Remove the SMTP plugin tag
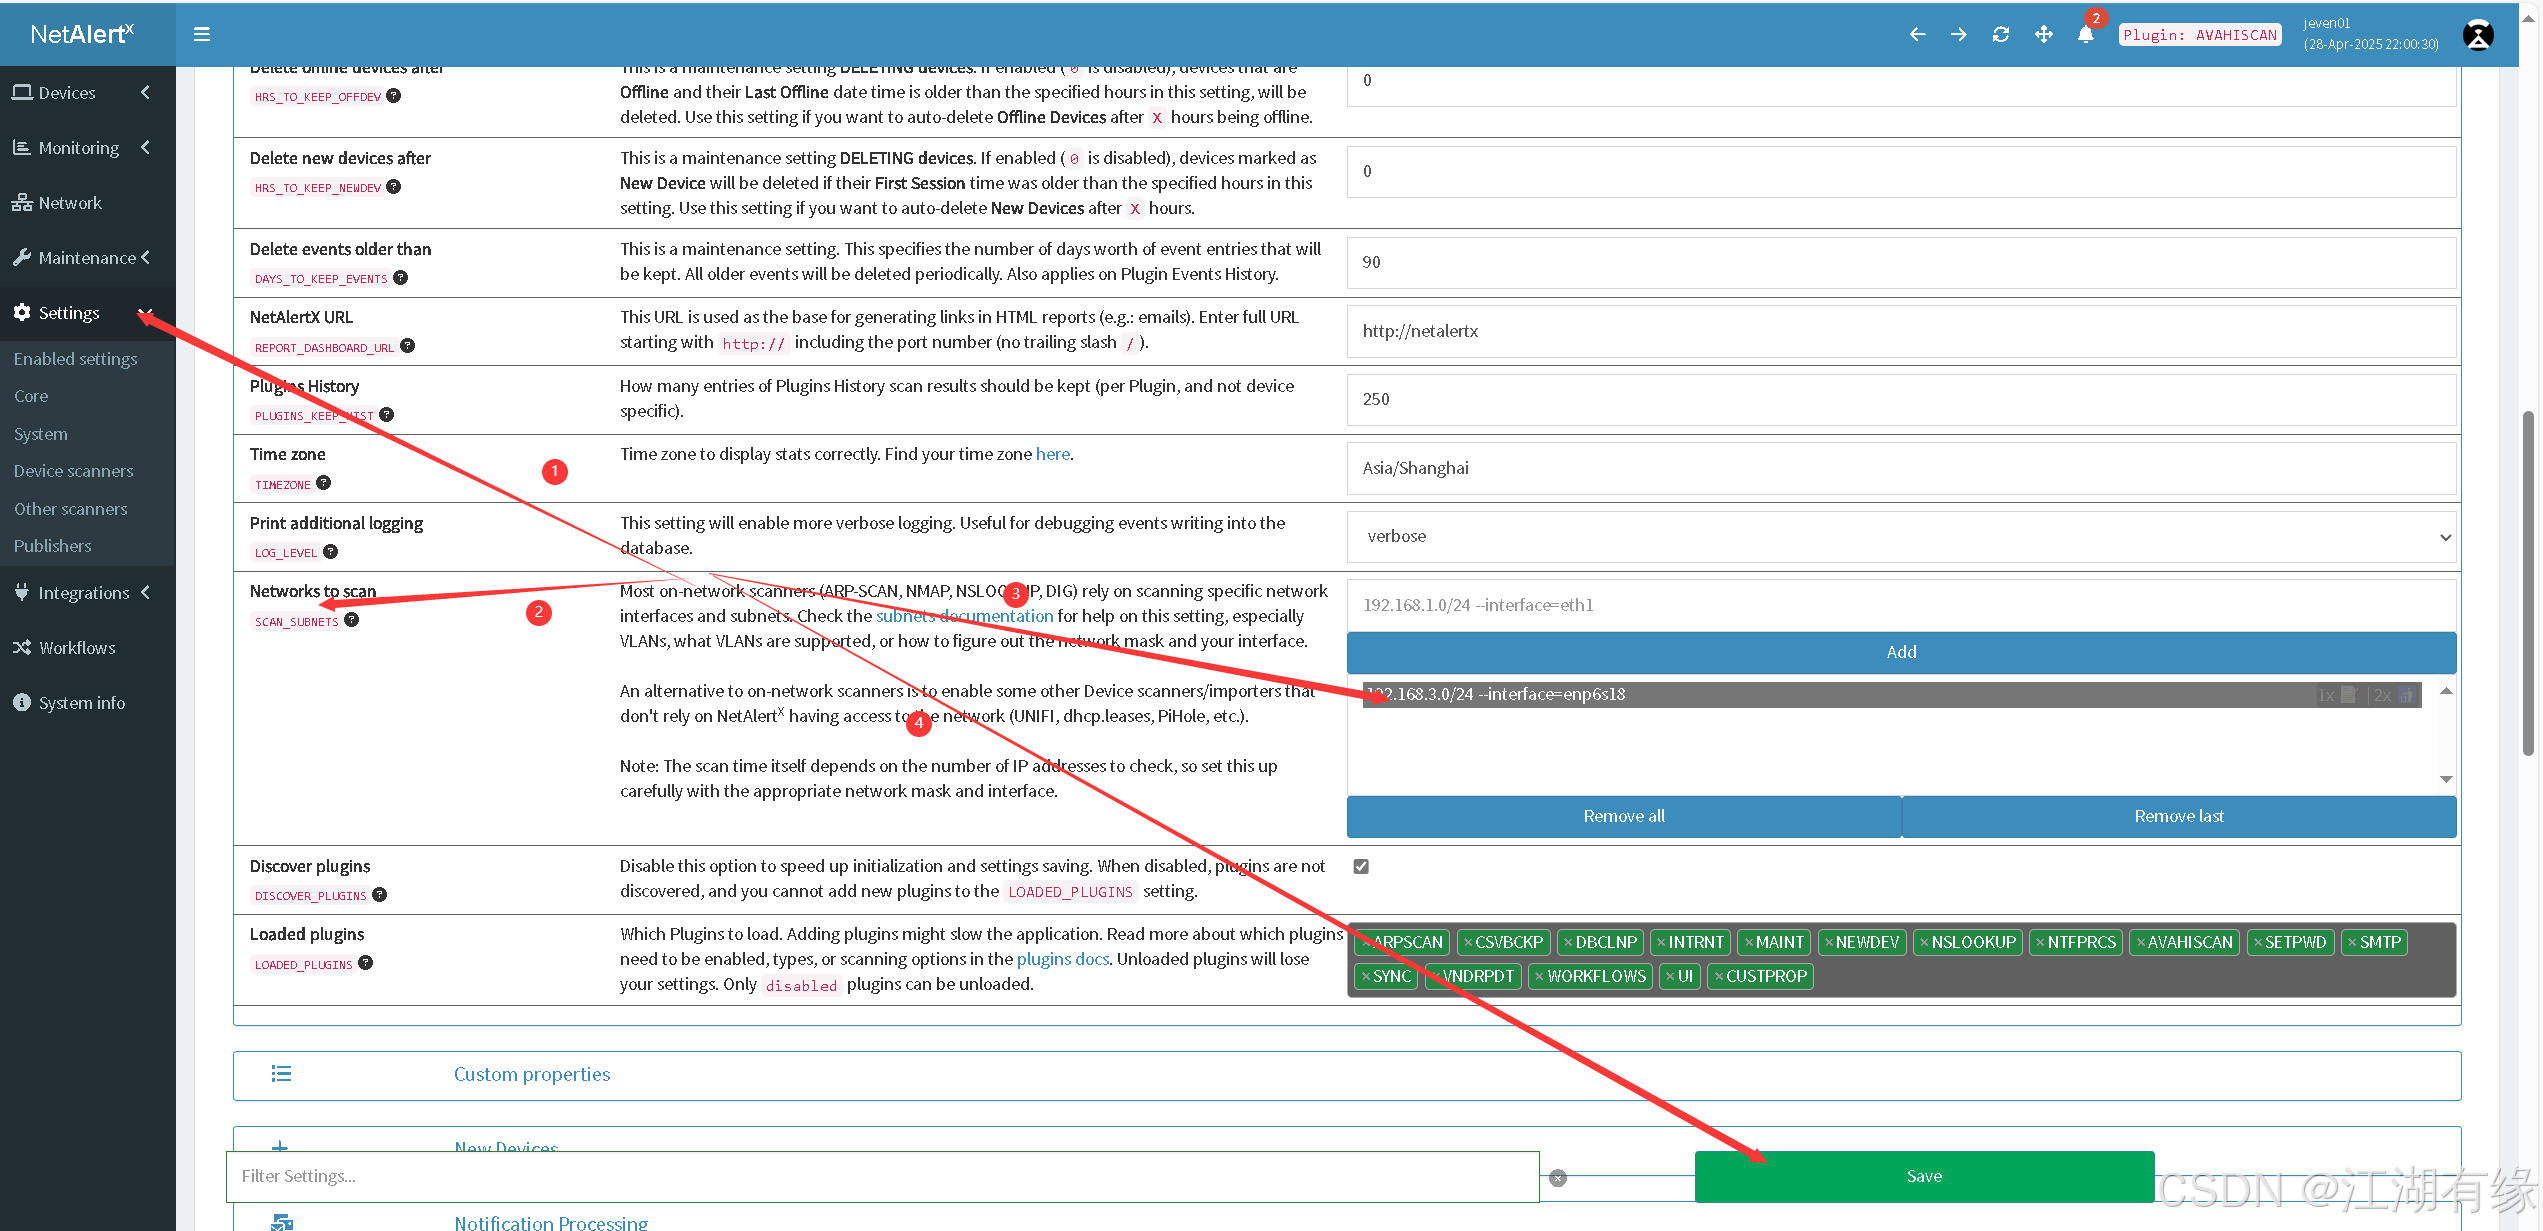Image resolution: width=2543 pixels, height=1231 pixels. click(x=2352, y=943)
